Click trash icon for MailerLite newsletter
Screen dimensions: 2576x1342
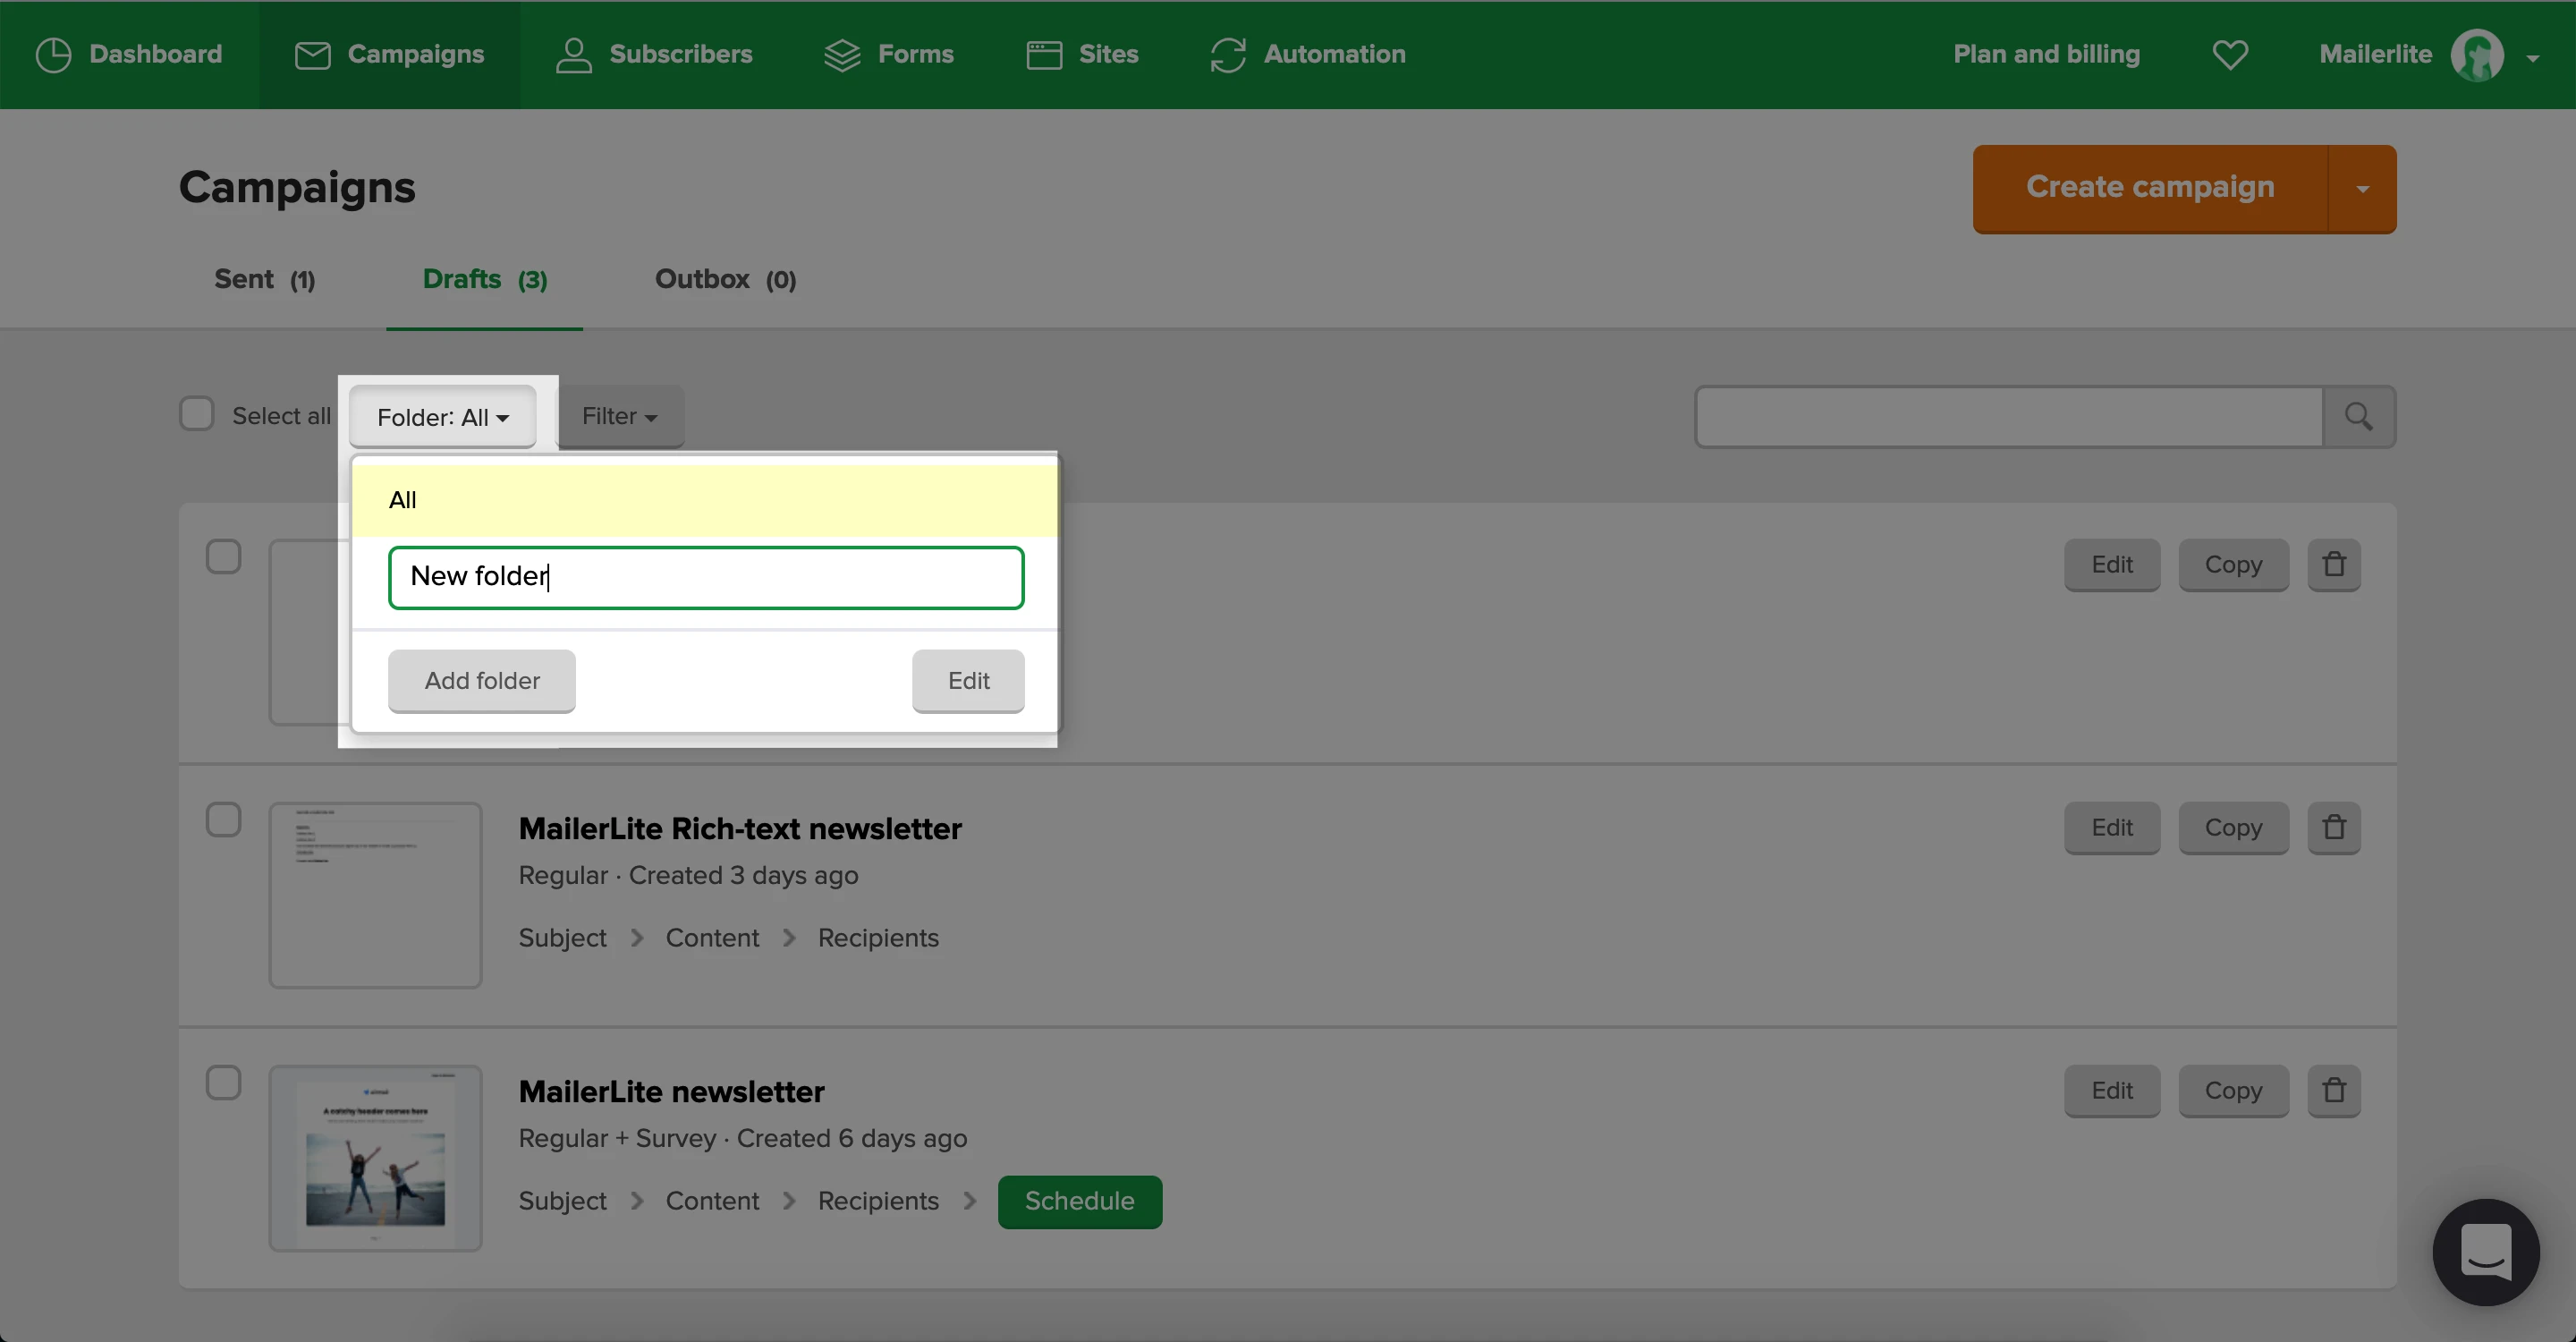2333,1091
